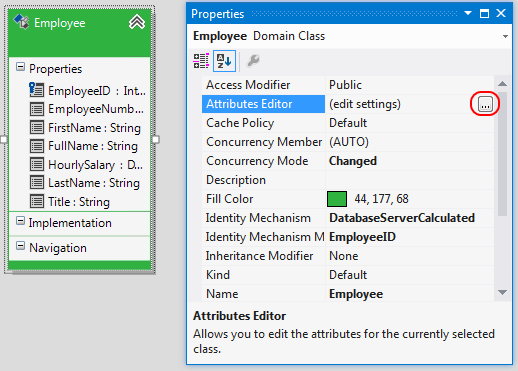Select the Concurrency Mode property label

click(257, 161)
